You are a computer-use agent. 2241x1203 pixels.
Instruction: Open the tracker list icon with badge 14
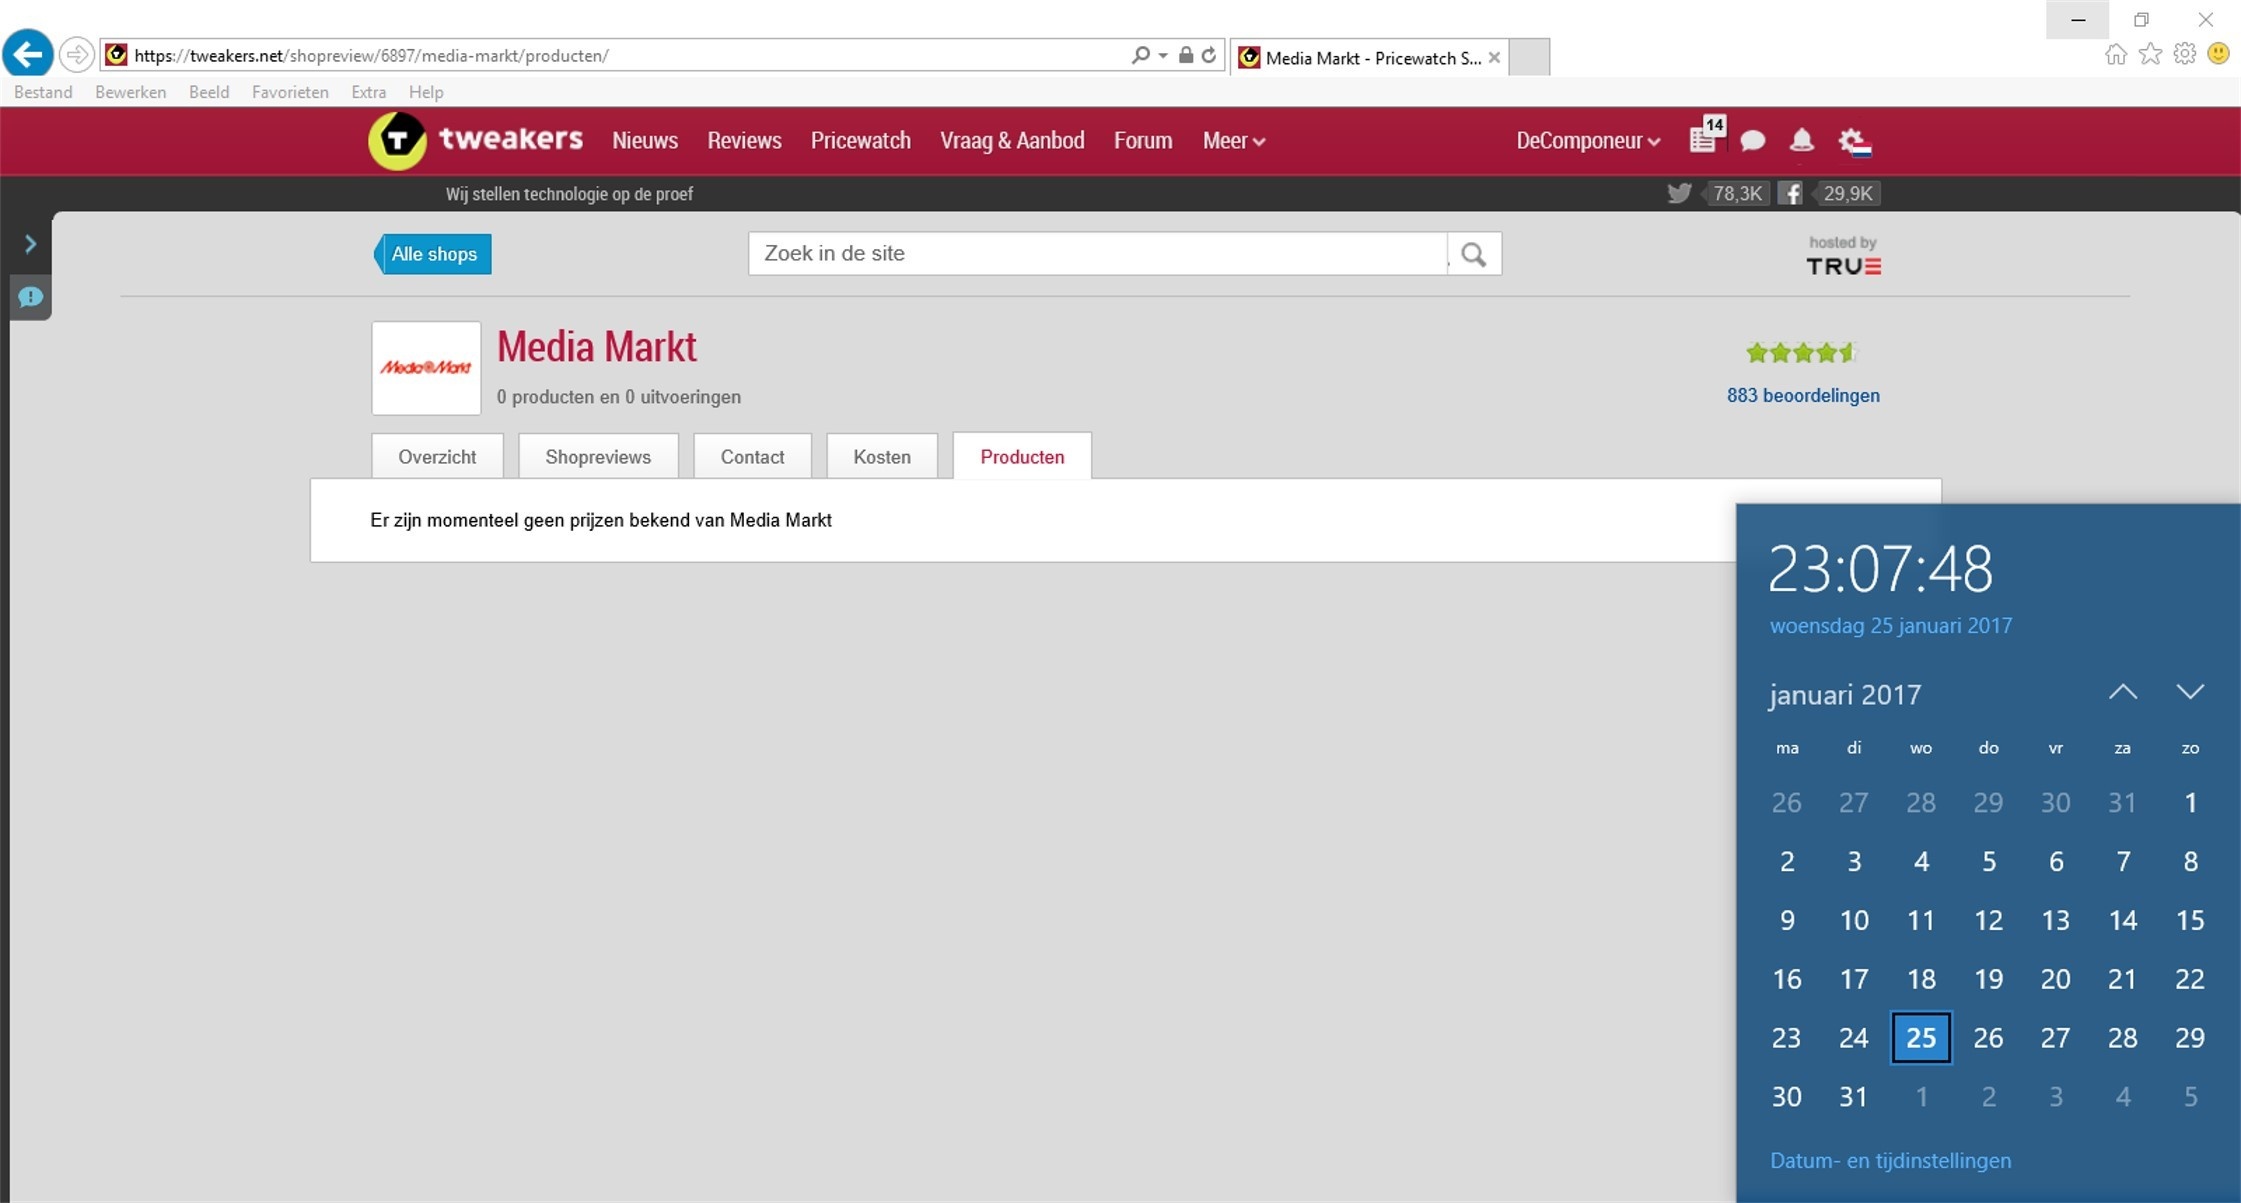coord(1706,137)
